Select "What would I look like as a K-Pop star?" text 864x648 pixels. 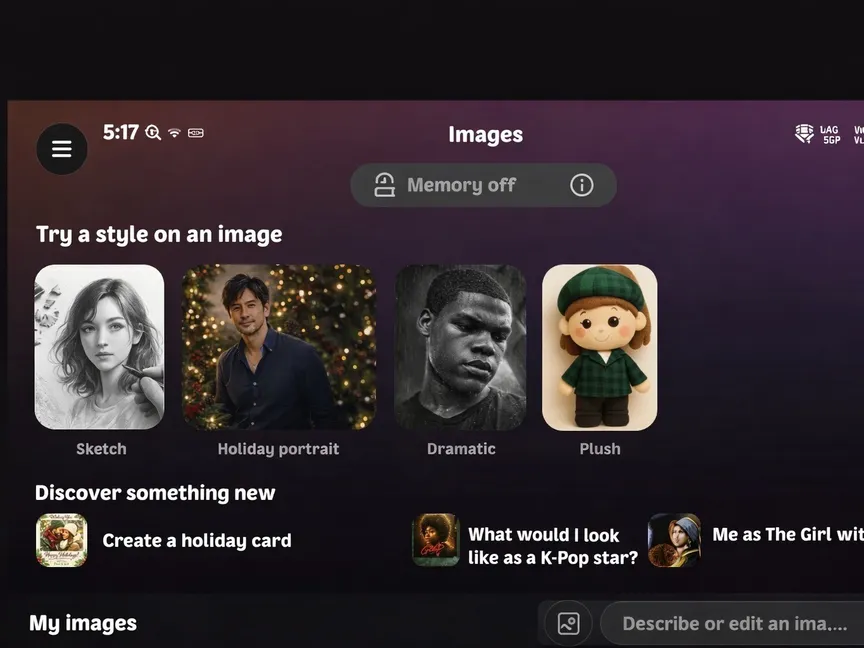(552, 546)
